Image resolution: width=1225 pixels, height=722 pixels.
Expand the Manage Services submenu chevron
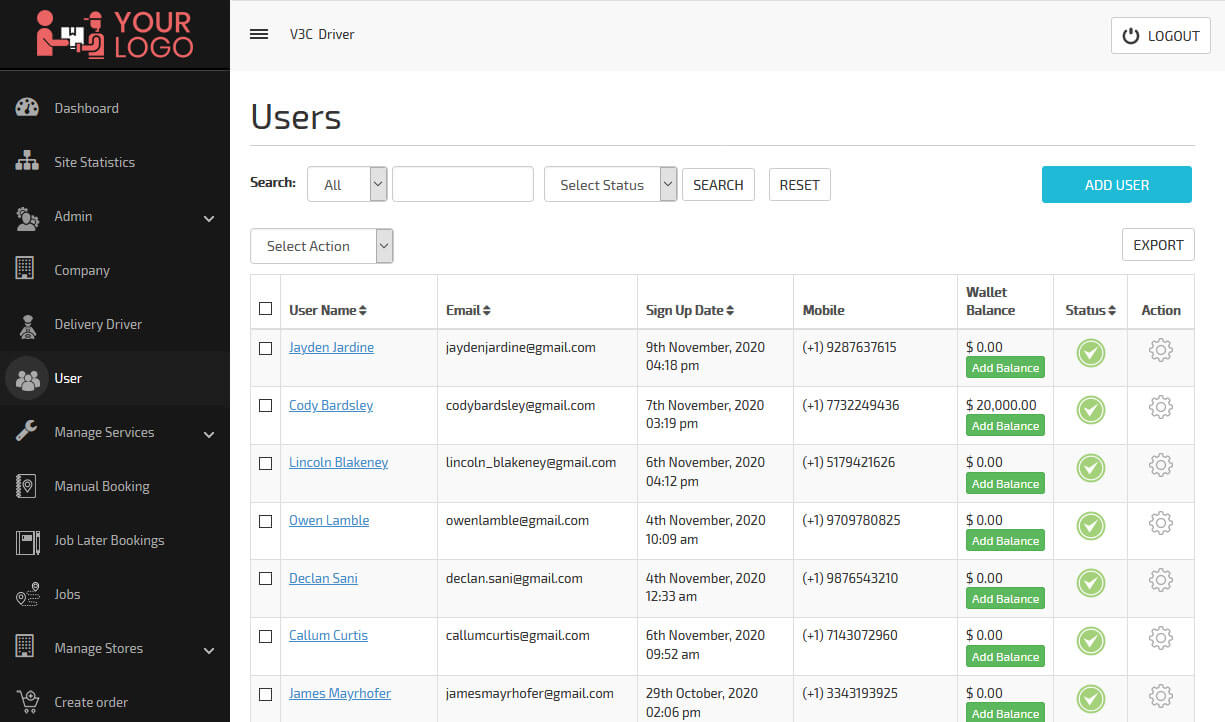click(x=209, y=434)
